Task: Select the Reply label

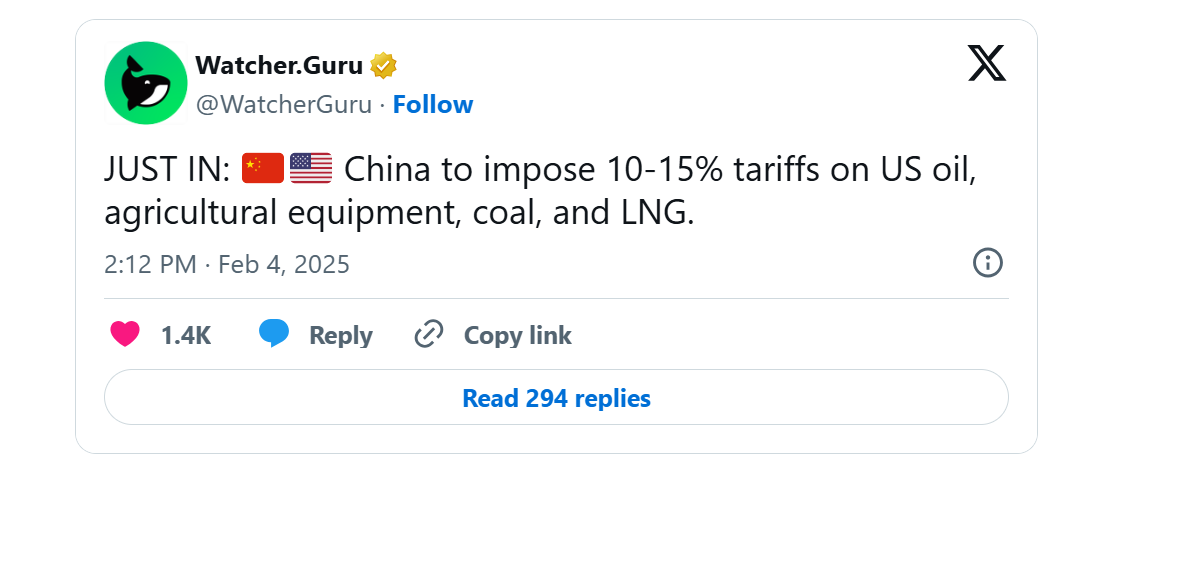Action: pos(341,336)
